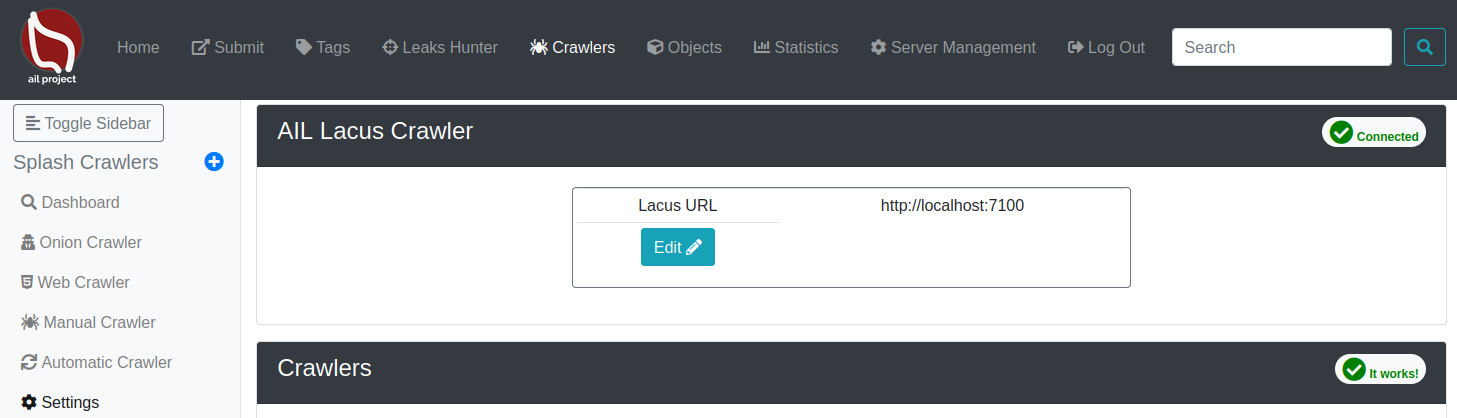Click the AIL project logo
Image resolution: width=1457 pixels, height=418 pixels.
(x=51, y=47)
